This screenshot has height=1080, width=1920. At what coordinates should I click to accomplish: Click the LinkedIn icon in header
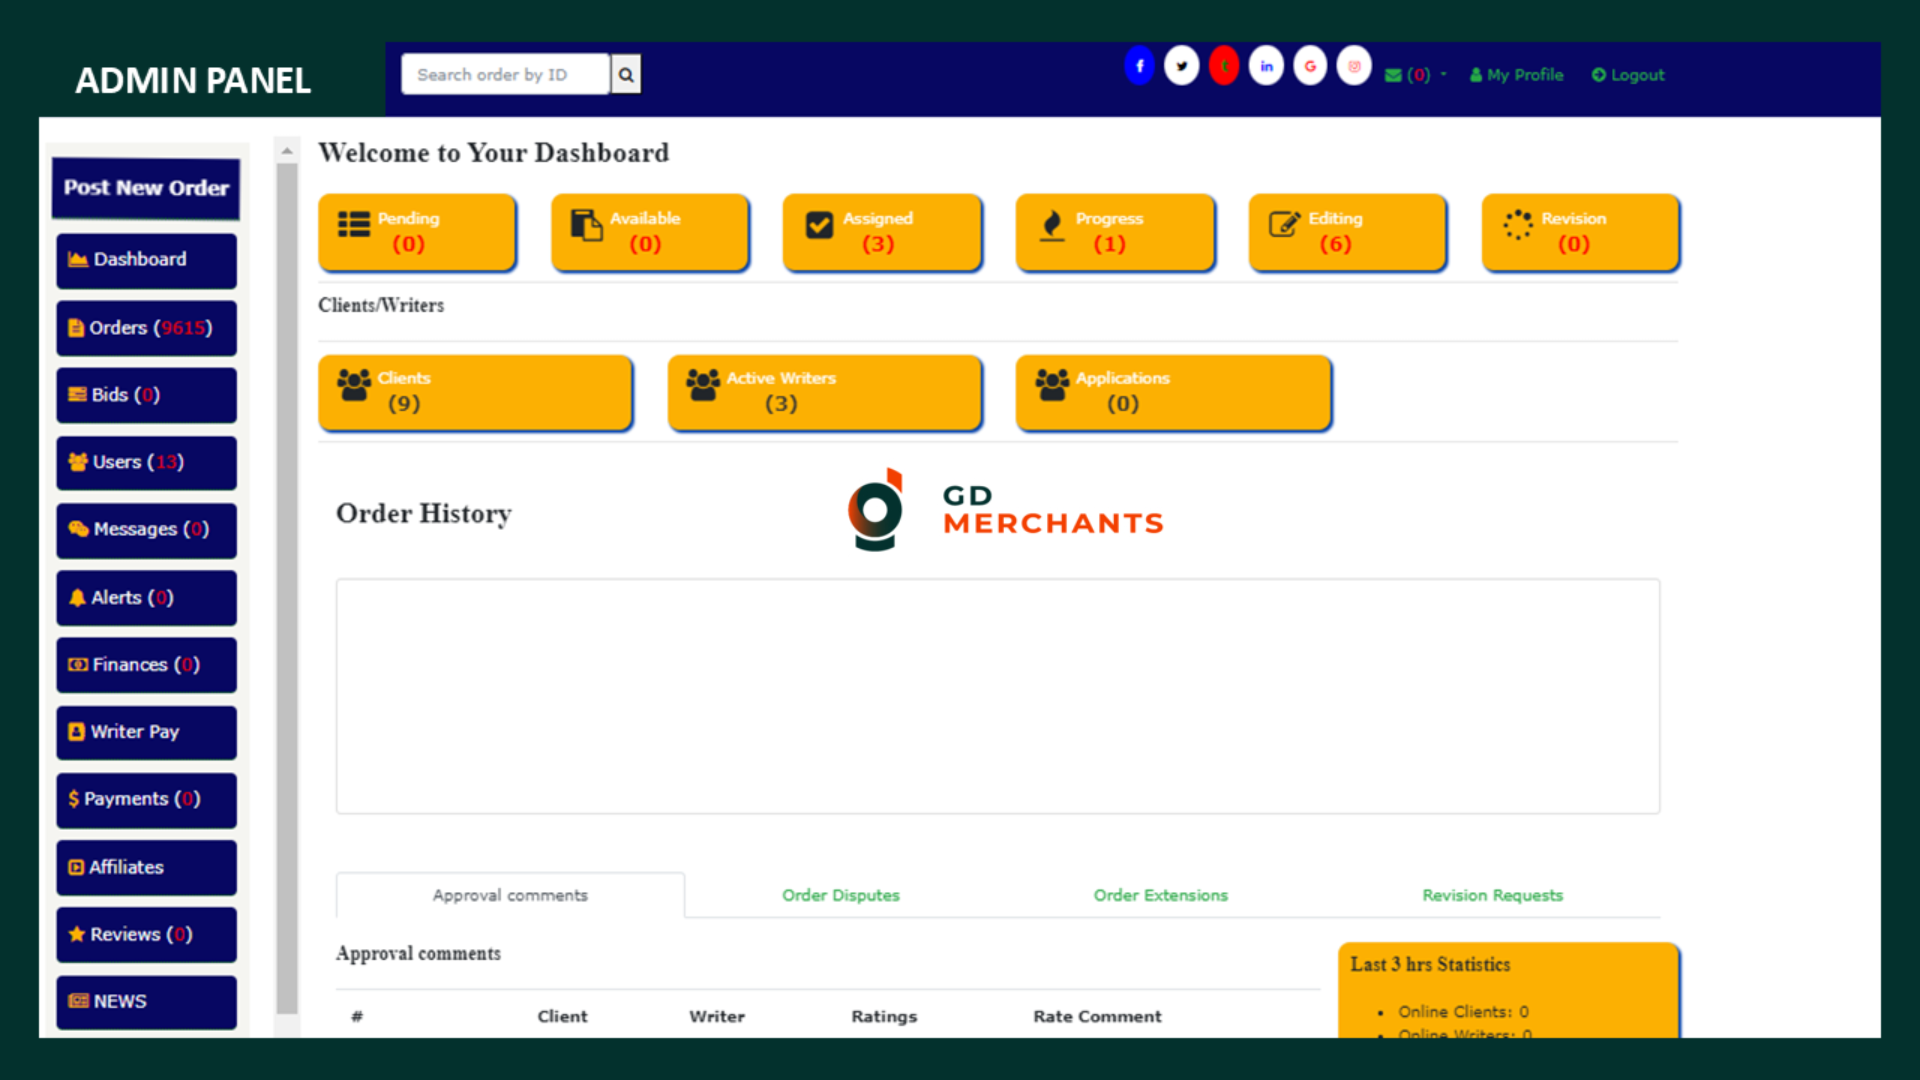coord(1266,67)
